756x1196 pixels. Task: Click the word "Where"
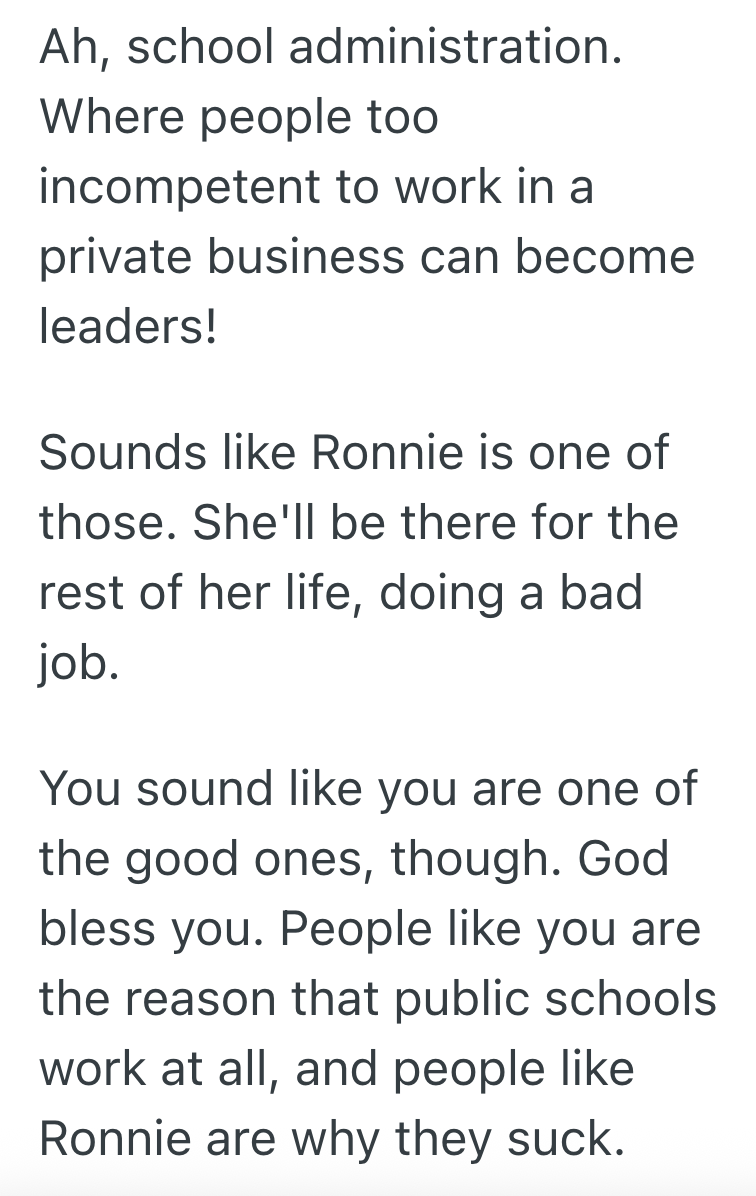tap(113, 118)
